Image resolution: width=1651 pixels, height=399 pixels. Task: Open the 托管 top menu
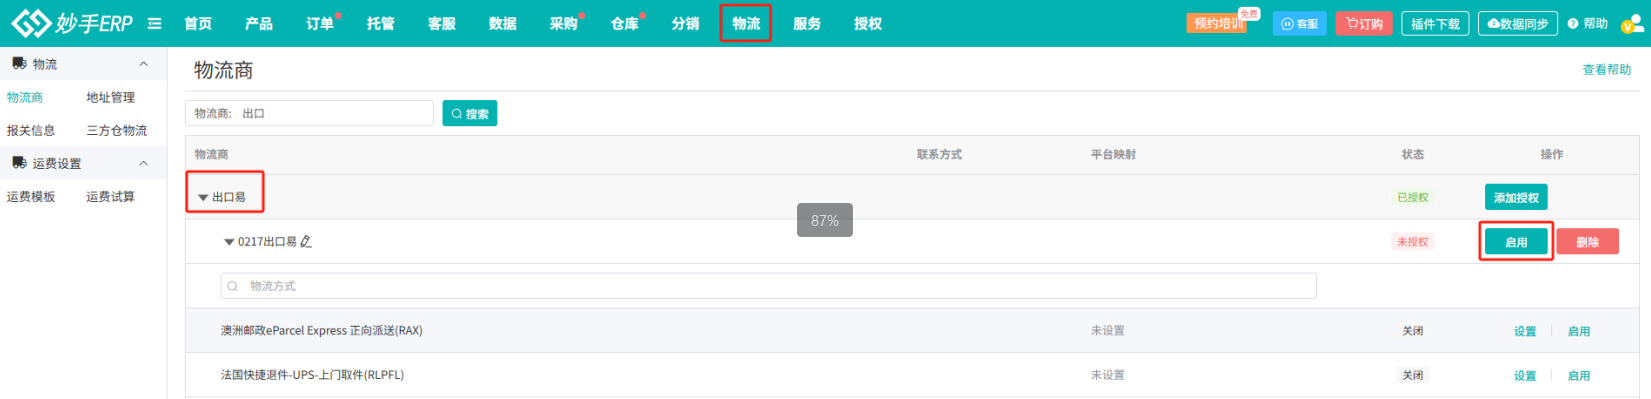point(381,23)
